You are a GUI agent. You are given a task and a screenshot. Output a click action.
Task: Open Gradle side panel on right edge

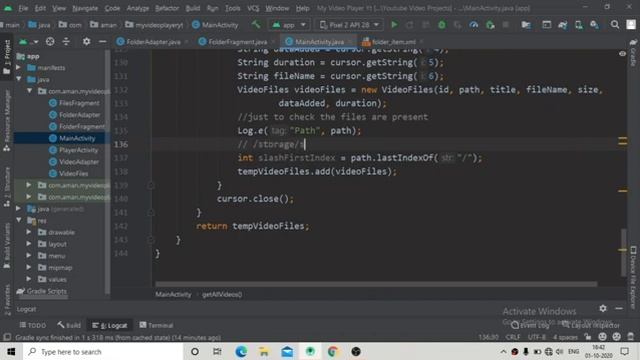(x=633, y=53)
